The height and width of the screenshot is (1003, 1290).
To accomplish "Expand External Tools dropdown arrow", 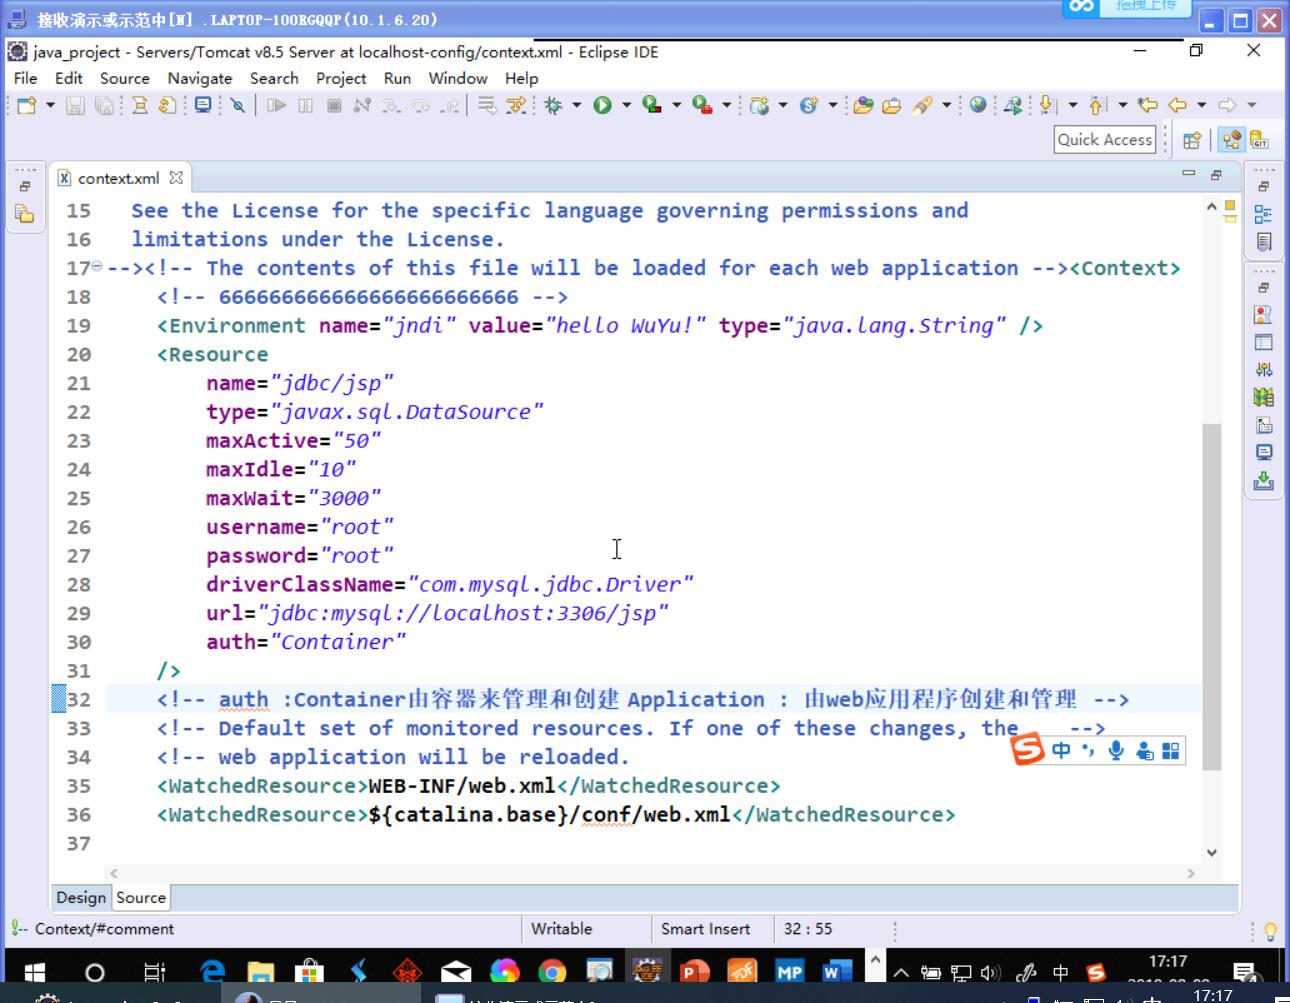I will (x=726, y=105).
